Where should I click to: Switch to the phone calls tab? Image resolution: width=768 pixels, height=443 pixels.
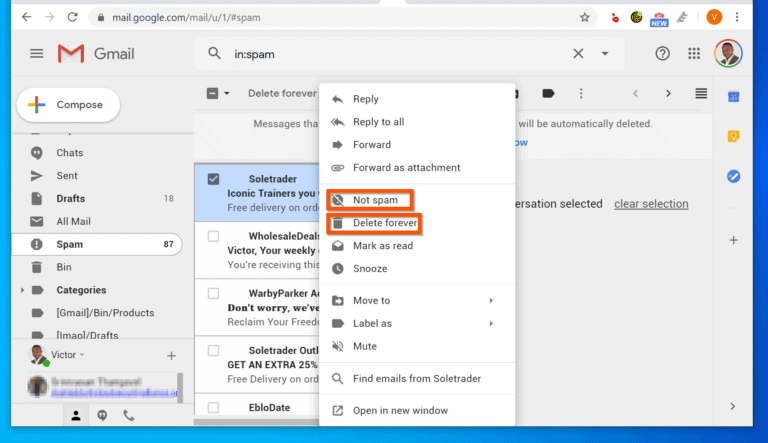pyautogui.click(x=128, y=416)
